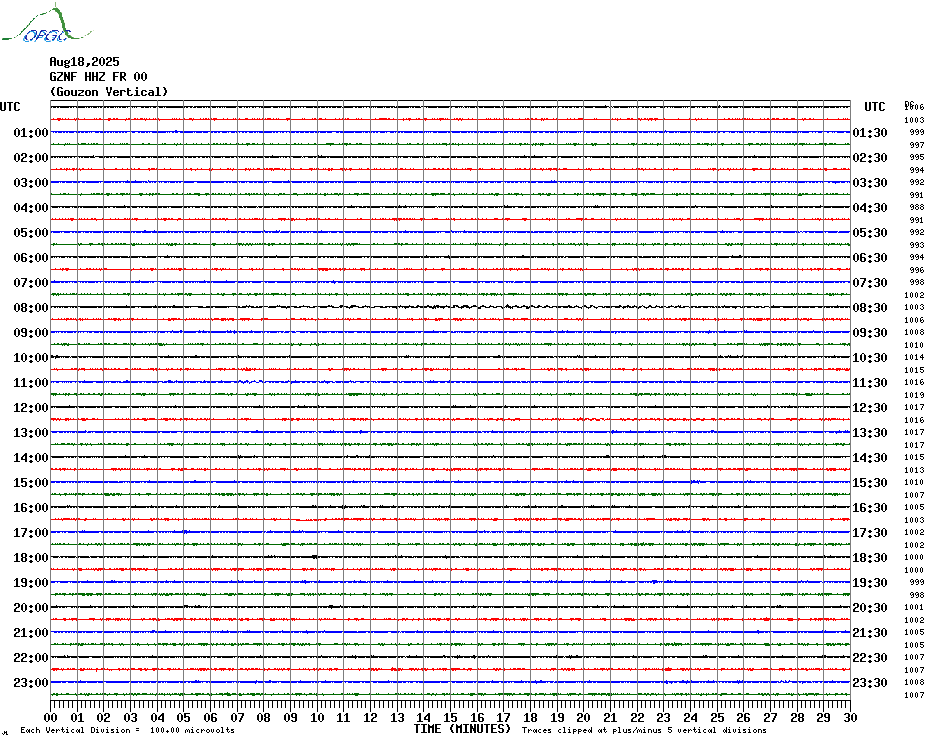This screenshot has width=930, height=744.
Task: Click the black seismic trace on the 18:00 row
Action: pyautogui.click(x=451, y=557)
